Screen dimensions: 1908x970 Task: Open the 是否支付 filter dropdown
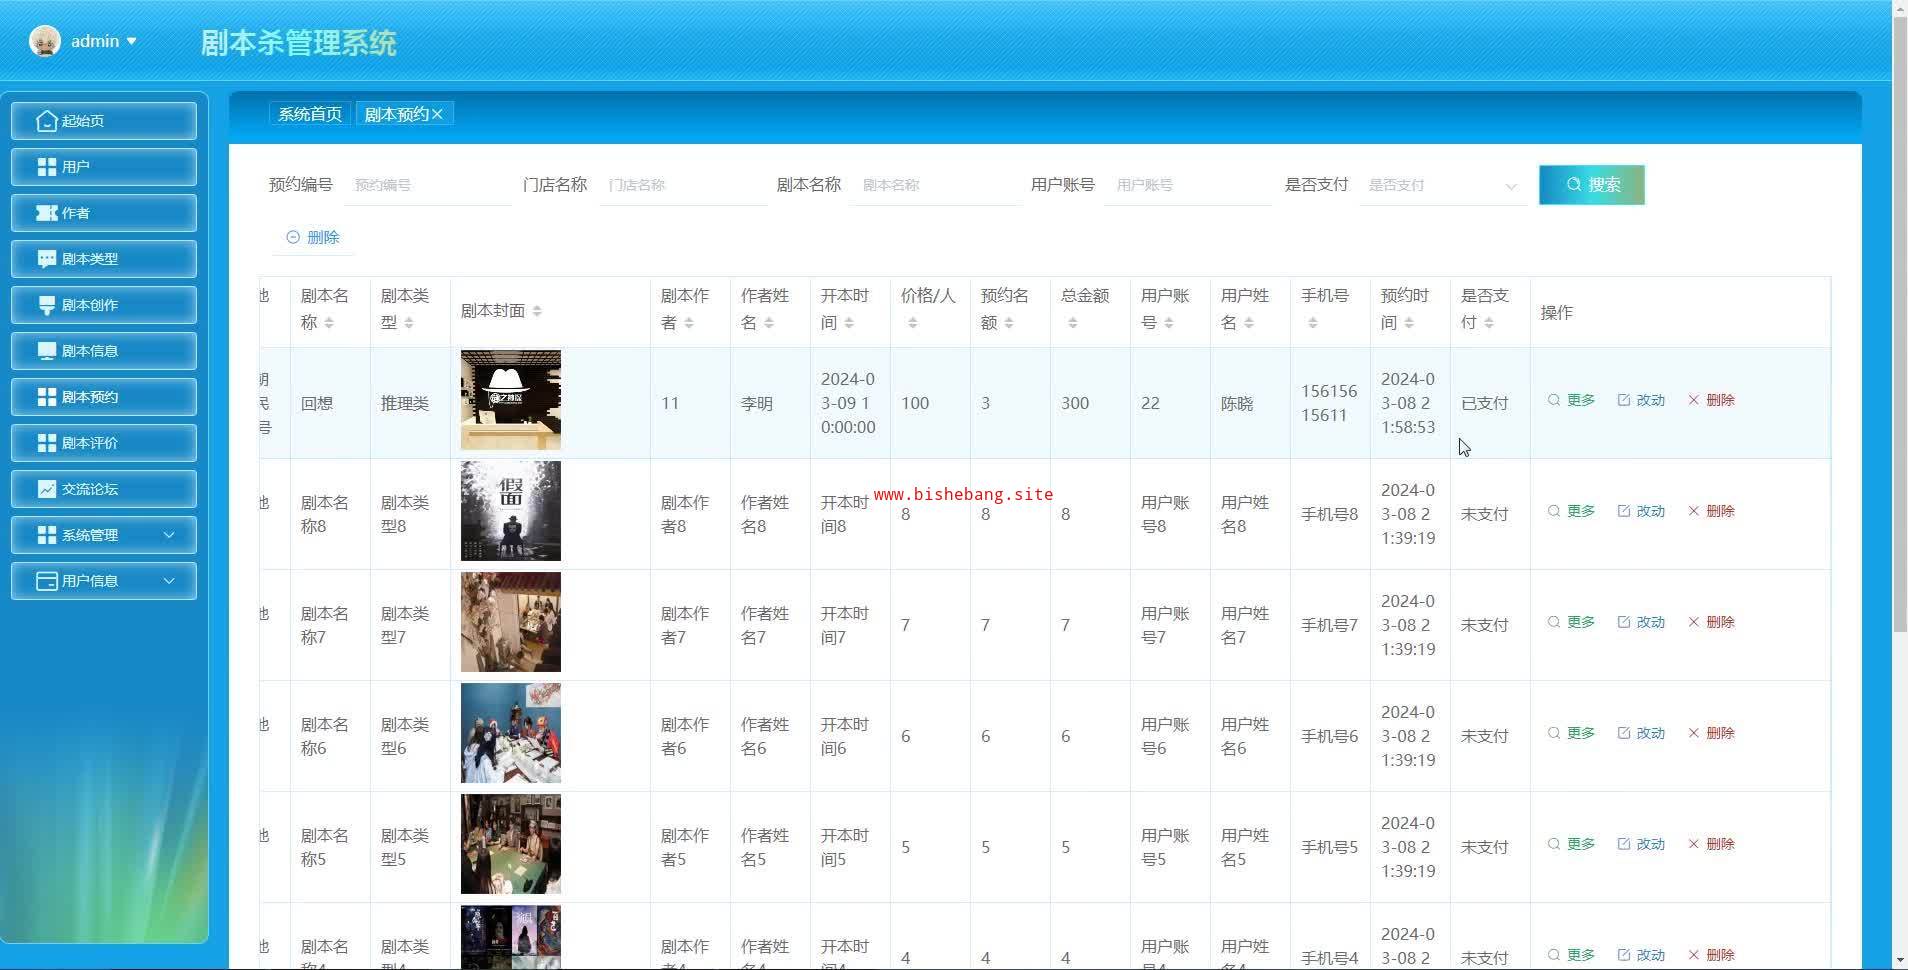(1443, 185)
